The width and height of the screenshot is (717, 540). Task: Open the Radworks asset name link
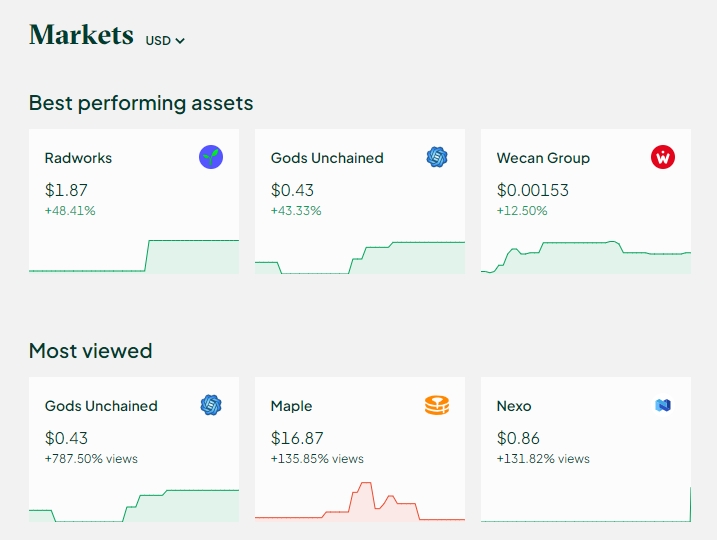tap(78, 158)
